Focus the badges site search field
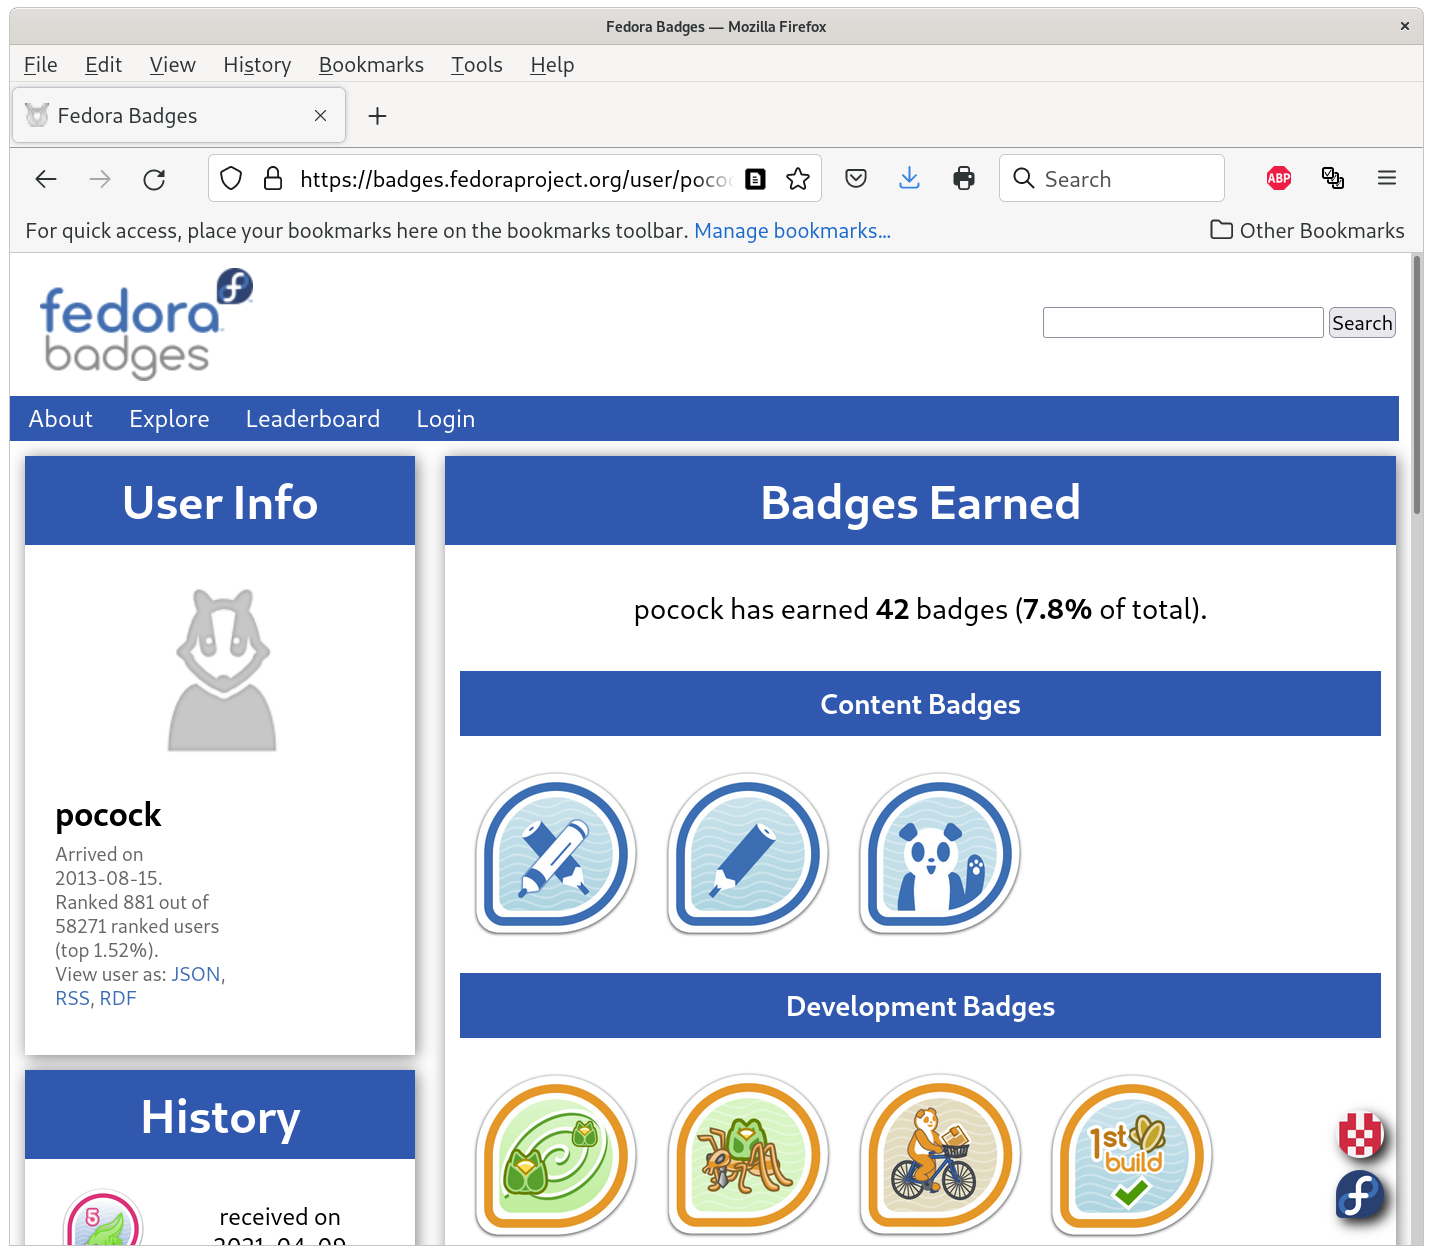Viewport: 1433px width, 1255px height. 1183,323
